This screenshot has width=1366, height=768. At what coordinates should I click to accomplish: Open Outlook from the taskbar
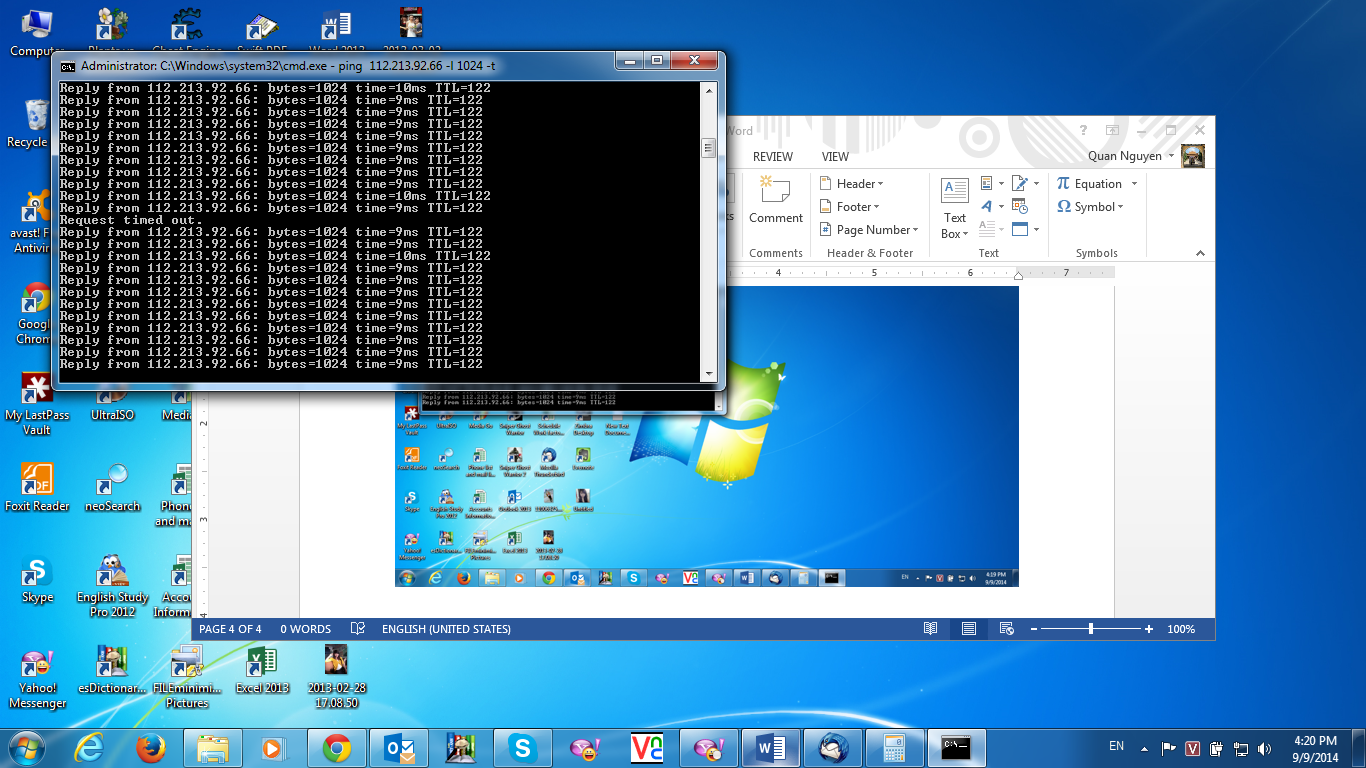pyautogui.click(x=398, y=748)
